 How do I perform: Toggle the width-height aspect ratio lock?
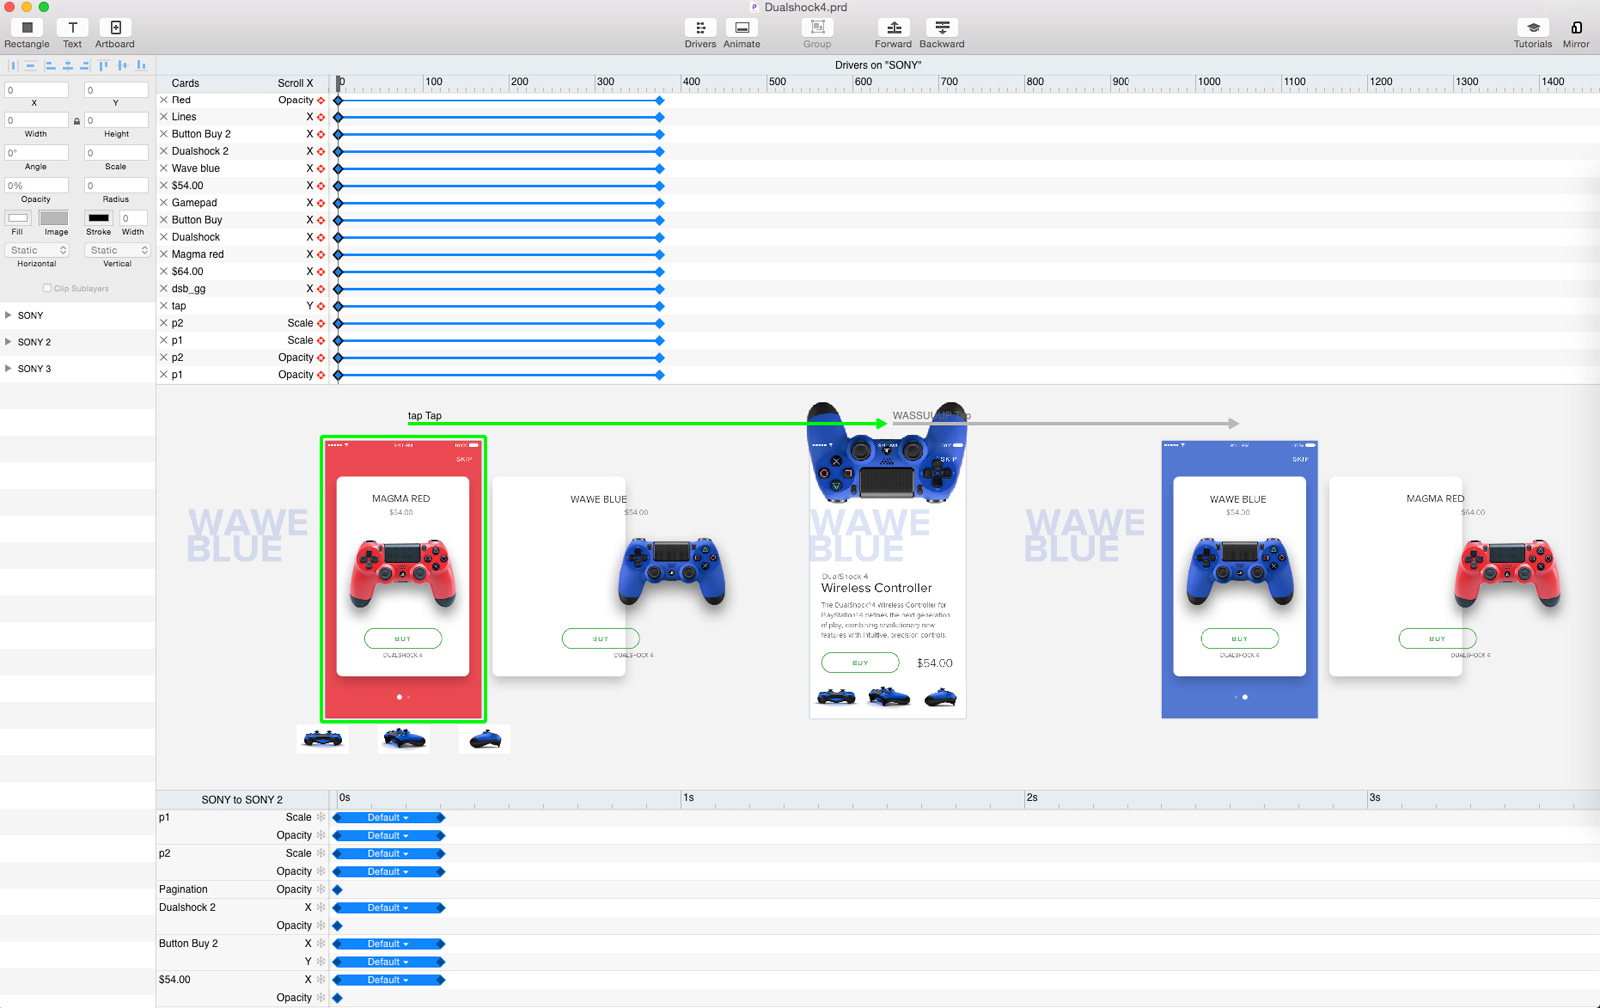76,119
